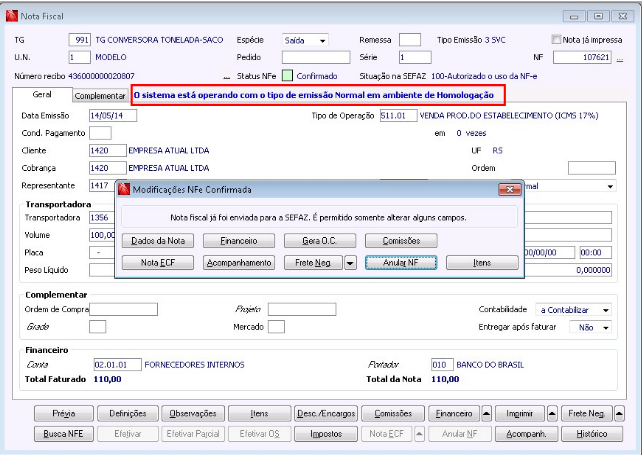
Task: Click Gera O.C. button in the dialog
Action: click(x=320, y=241)
